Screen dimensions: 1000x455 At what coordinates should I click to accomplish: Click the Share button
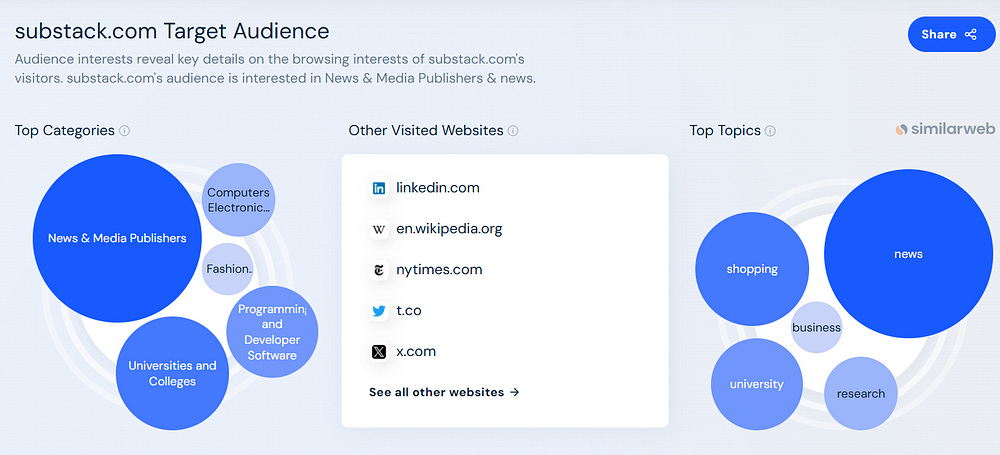pos(951,34)
